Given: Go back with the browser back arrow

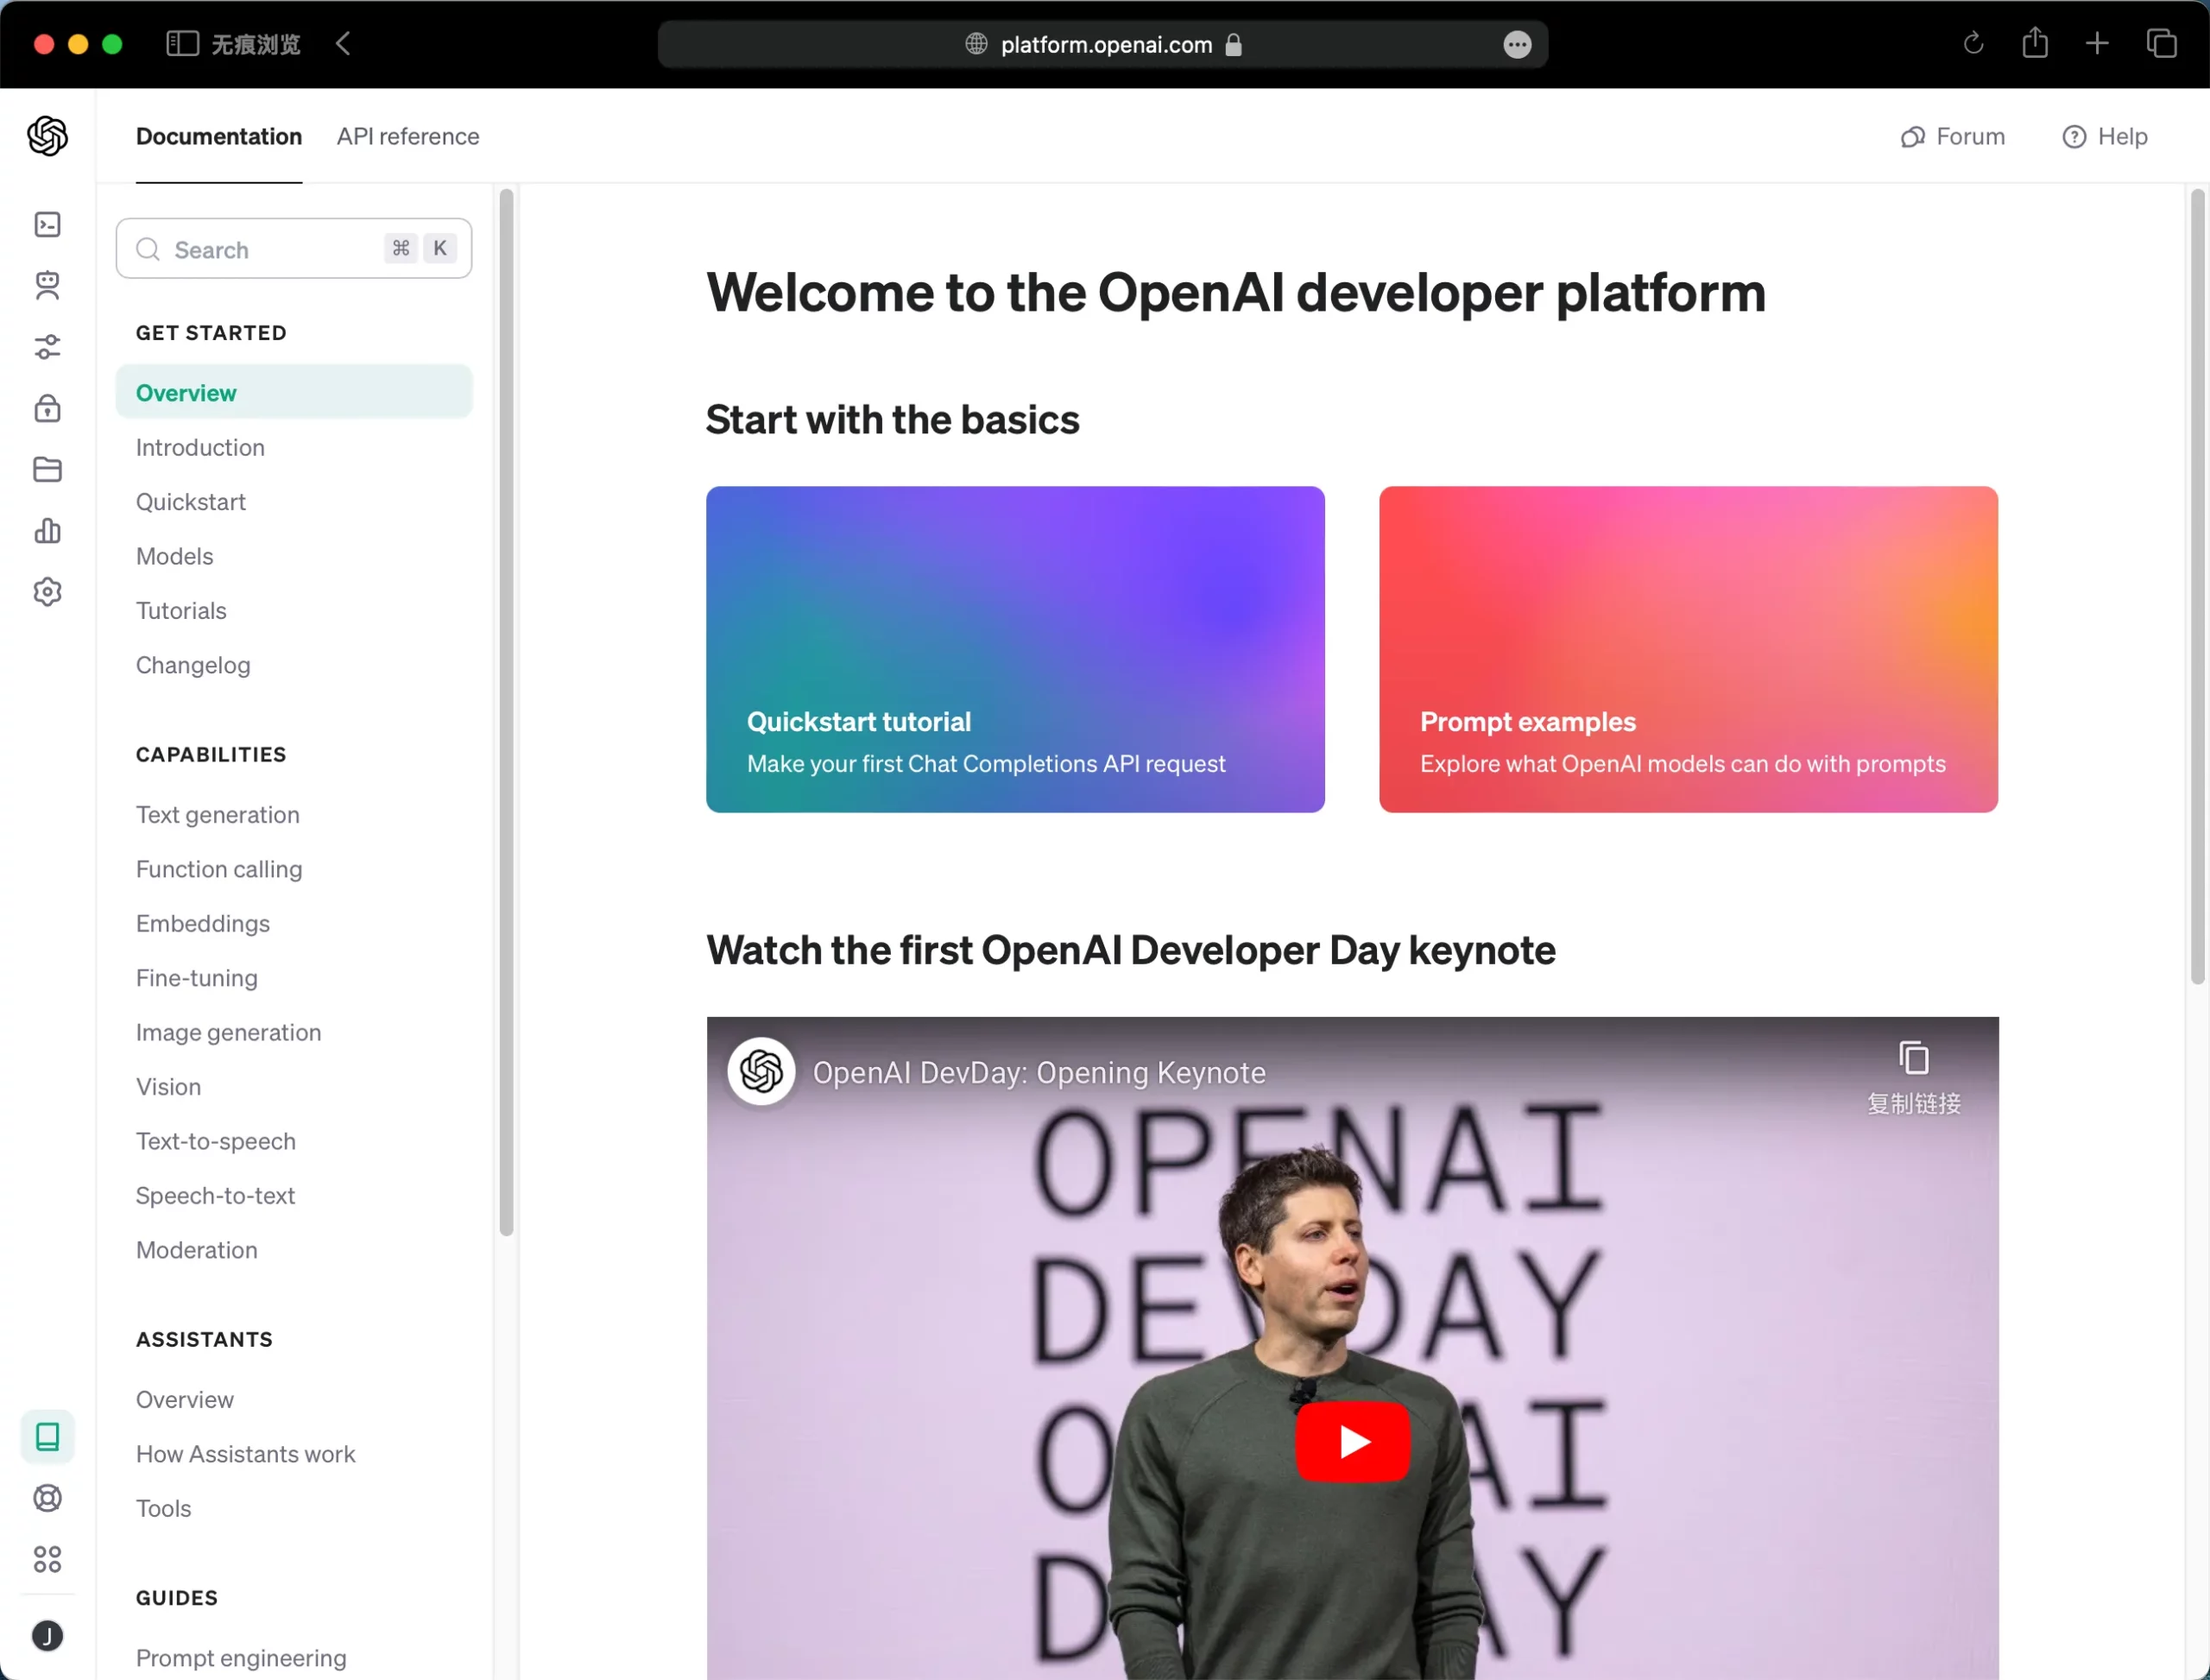Looking at the screenshot, I should [343, 44].
